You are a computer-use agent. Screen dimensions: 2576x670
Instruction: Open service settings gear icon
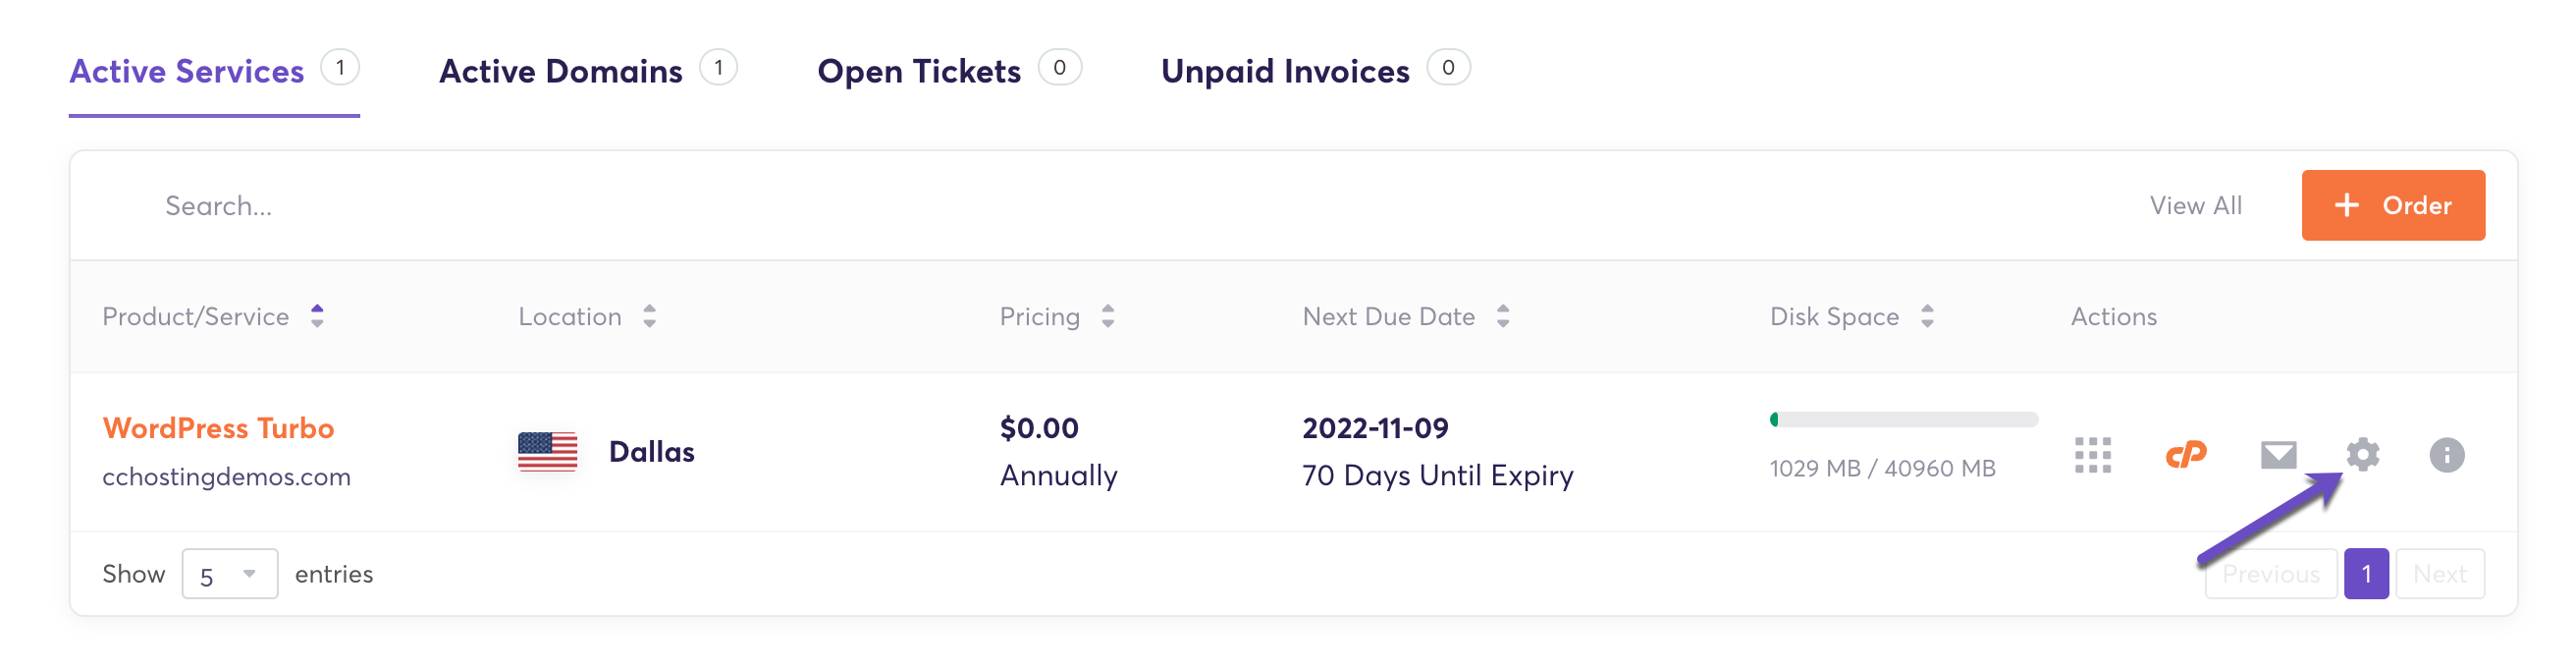(x=2362, y=454)
